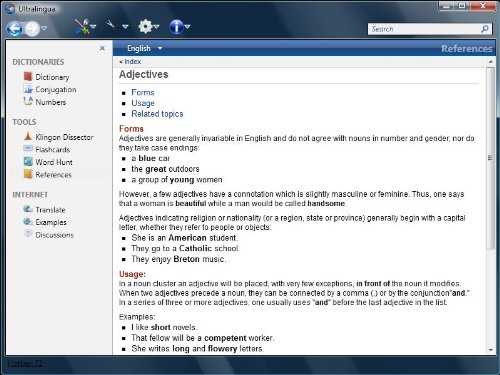Screen dimensions: 500x375
Task: Jump to Forms section link
Action: (143, 92)
